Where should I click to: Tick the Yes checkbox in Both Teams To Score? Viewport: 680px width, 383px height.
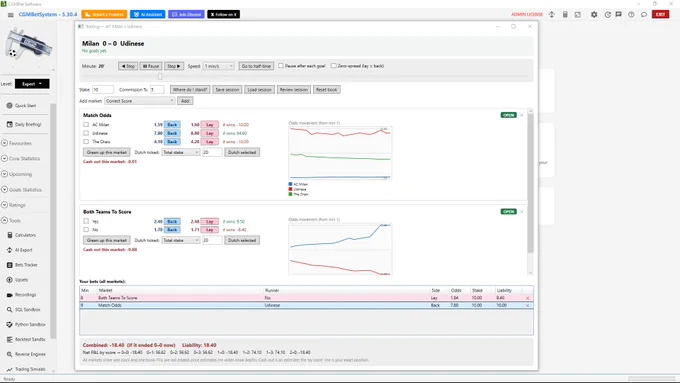pos(86,221)
